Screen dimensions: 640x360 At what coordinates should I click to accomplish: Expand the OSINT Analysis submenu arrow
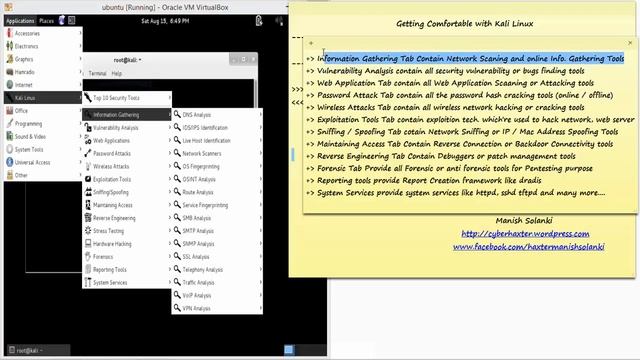pos(260,179)
